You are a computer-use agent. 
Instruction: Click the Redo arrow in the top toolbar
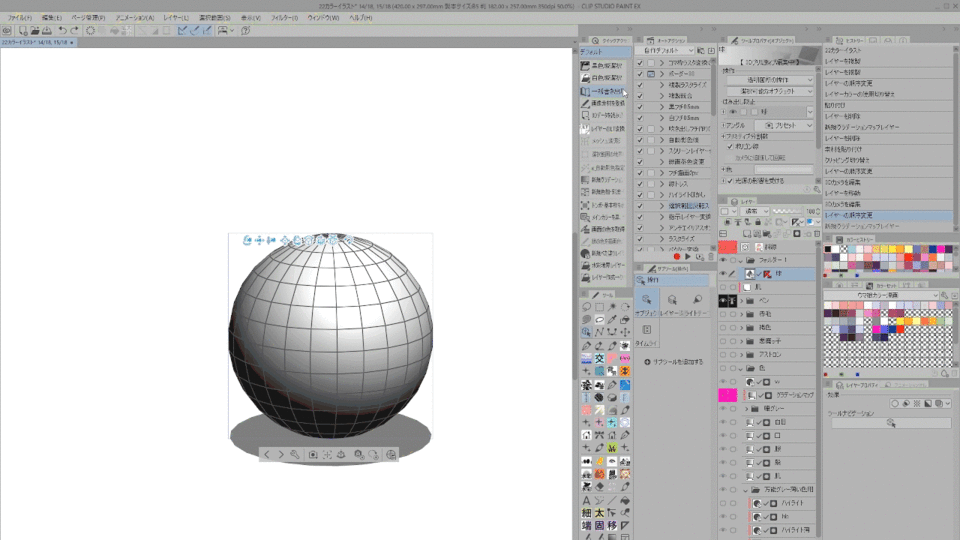(76, 31)
